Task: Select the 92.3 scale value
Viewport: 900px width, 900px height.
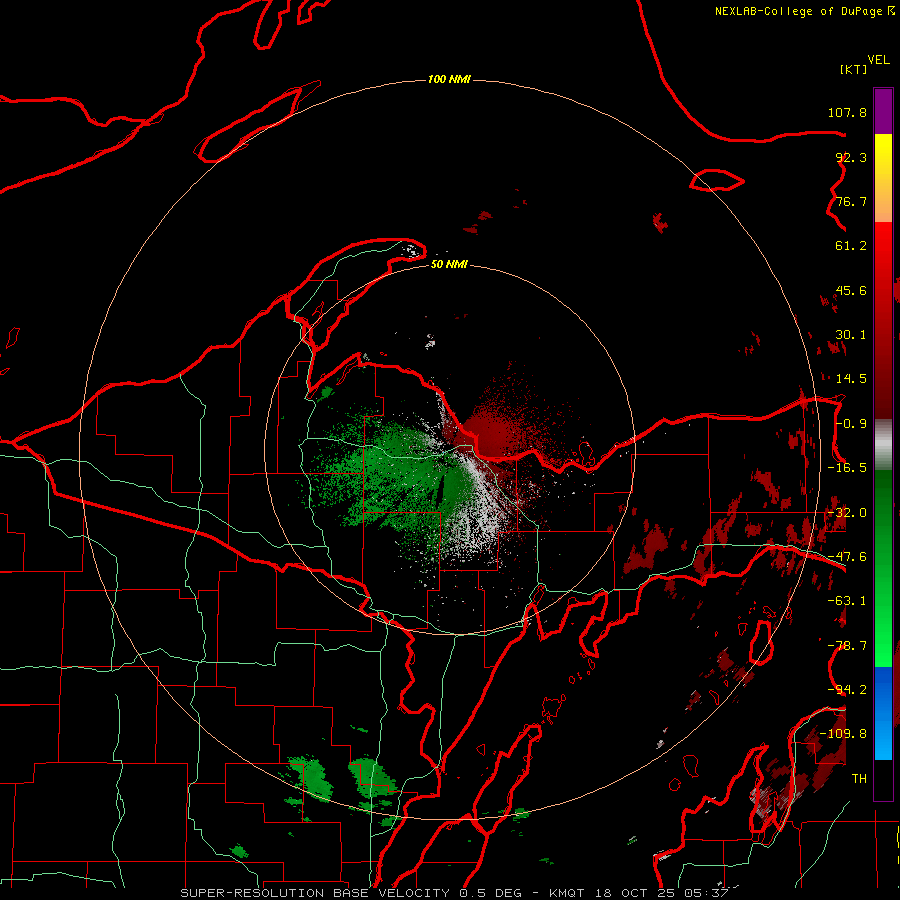Action: point(851,157)
